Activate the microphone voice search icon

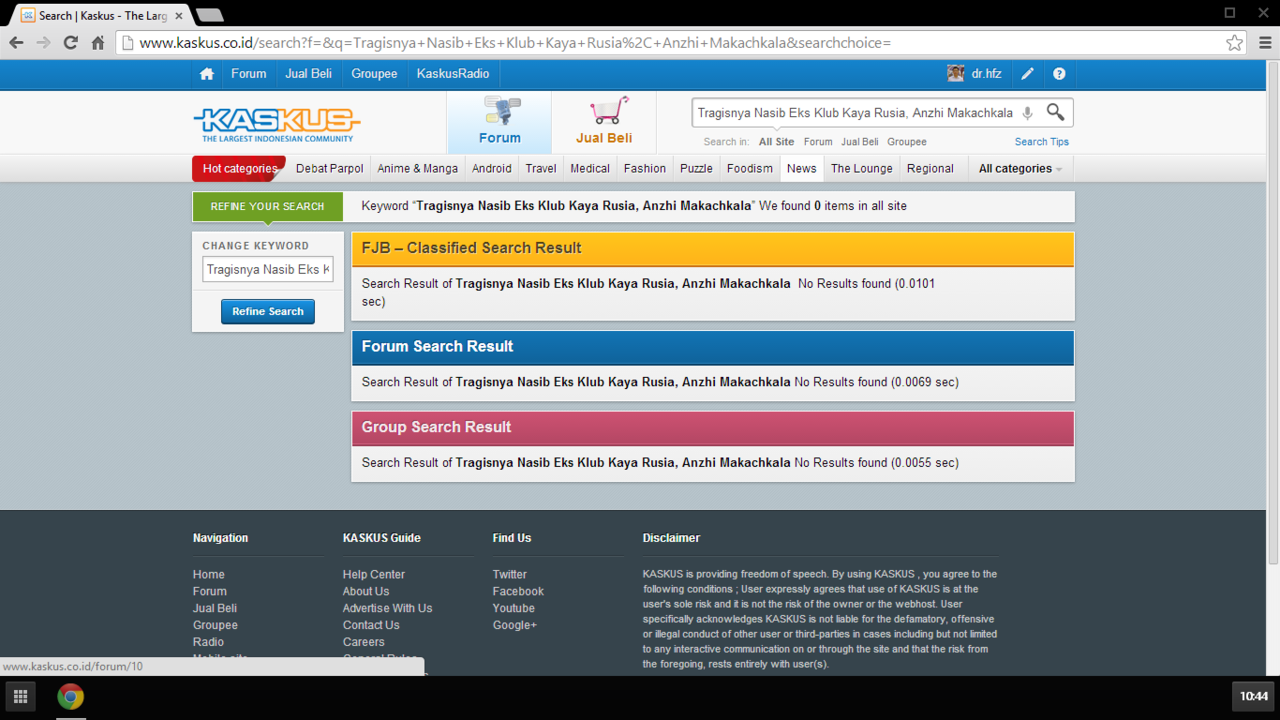[1027, 113]
